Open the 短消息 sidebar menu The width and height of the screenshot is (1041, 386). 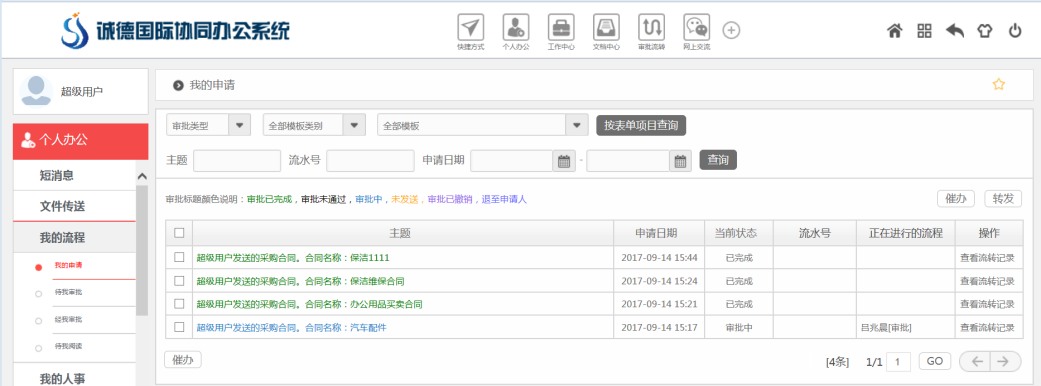point(74,176)
